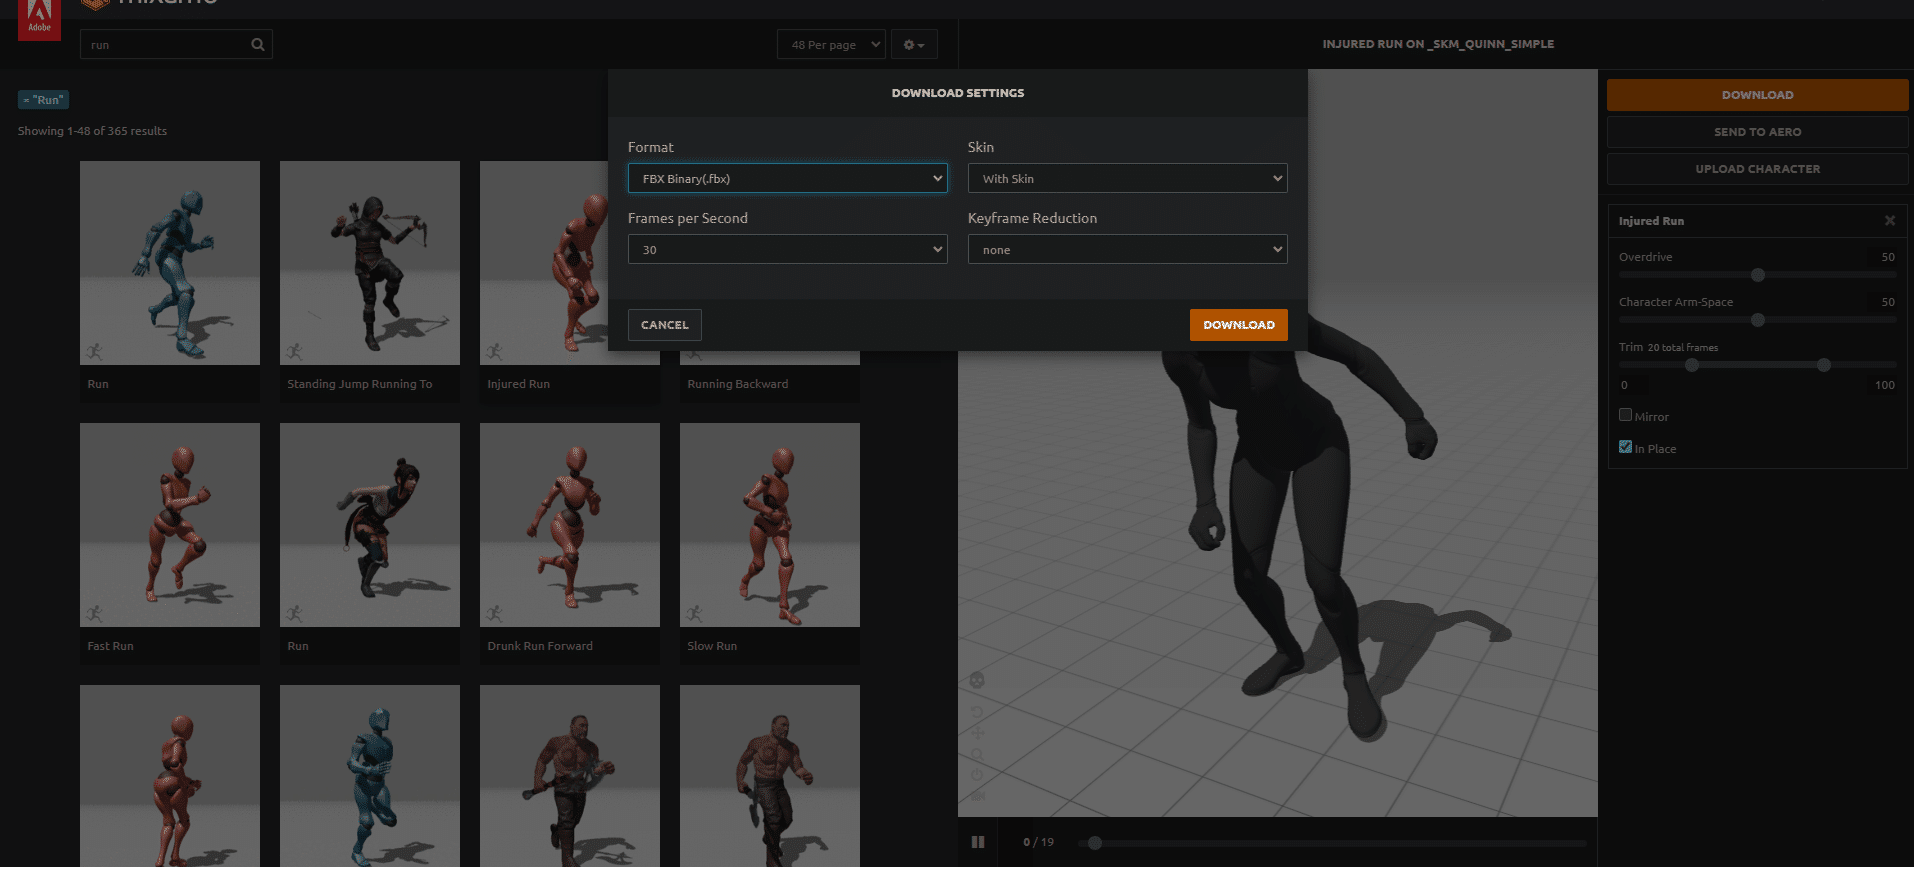Viewport: 1914px width, 870px height.
Task: Click Injured Run on SKM_Quinn_Simple title
Action: [1438, 44]
